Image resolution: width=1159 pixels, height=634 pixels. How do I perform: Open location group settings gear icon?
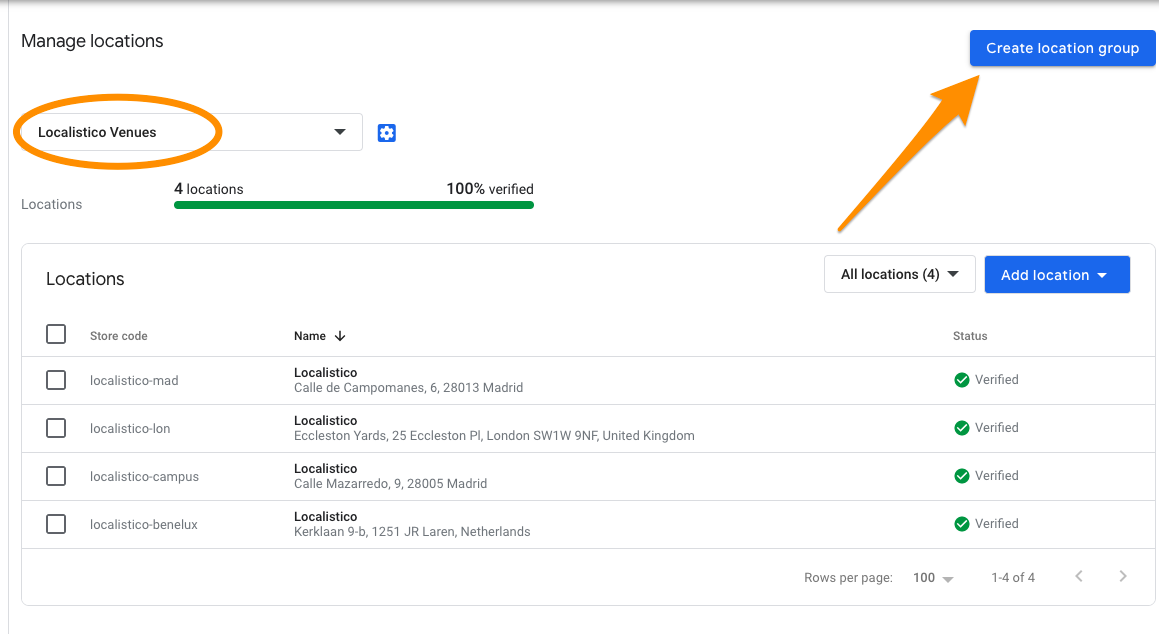[x=387, y=133]
